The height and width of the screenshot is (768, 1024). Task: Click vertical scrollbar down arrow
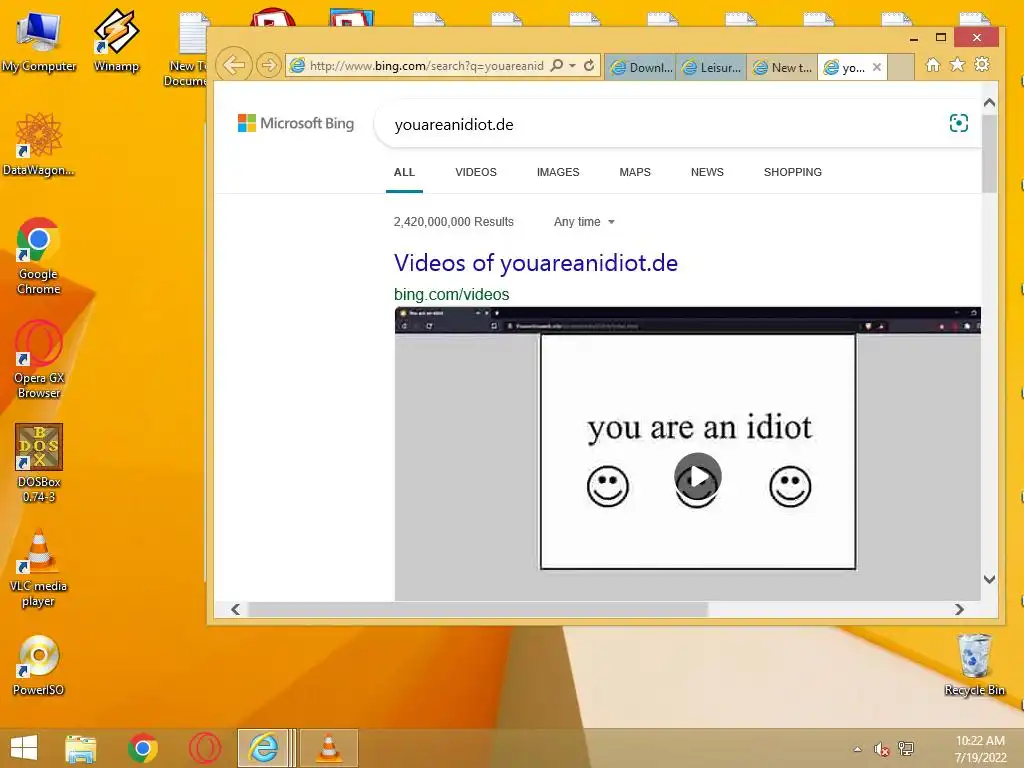click(989, 579)
